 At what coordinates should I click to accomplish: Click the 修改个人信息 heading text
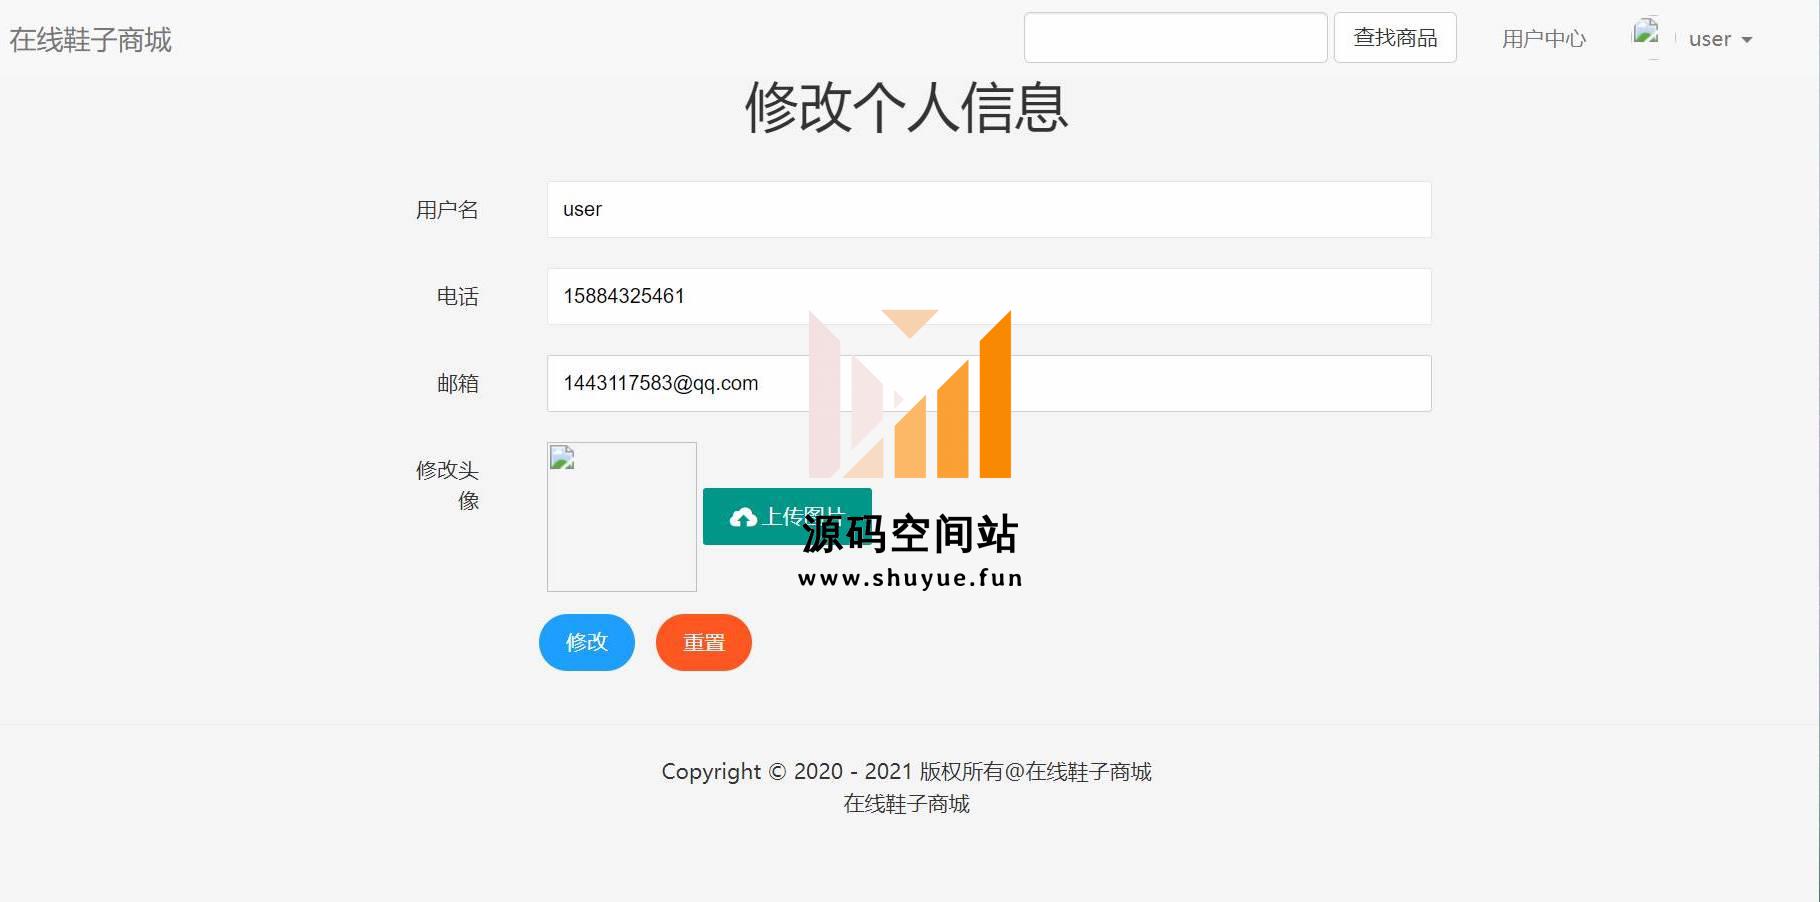(x=907, y=107)
